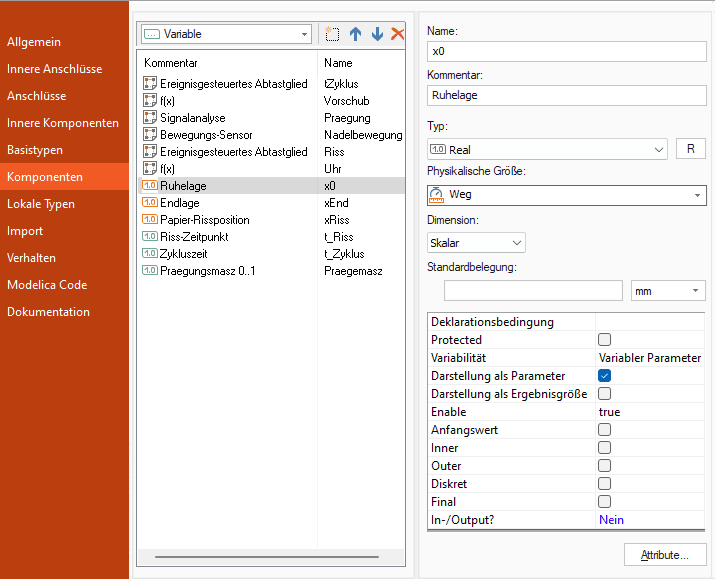Select the Signalanalyse component icon
The height and width of the screenshot is (579, 715).
150,118
